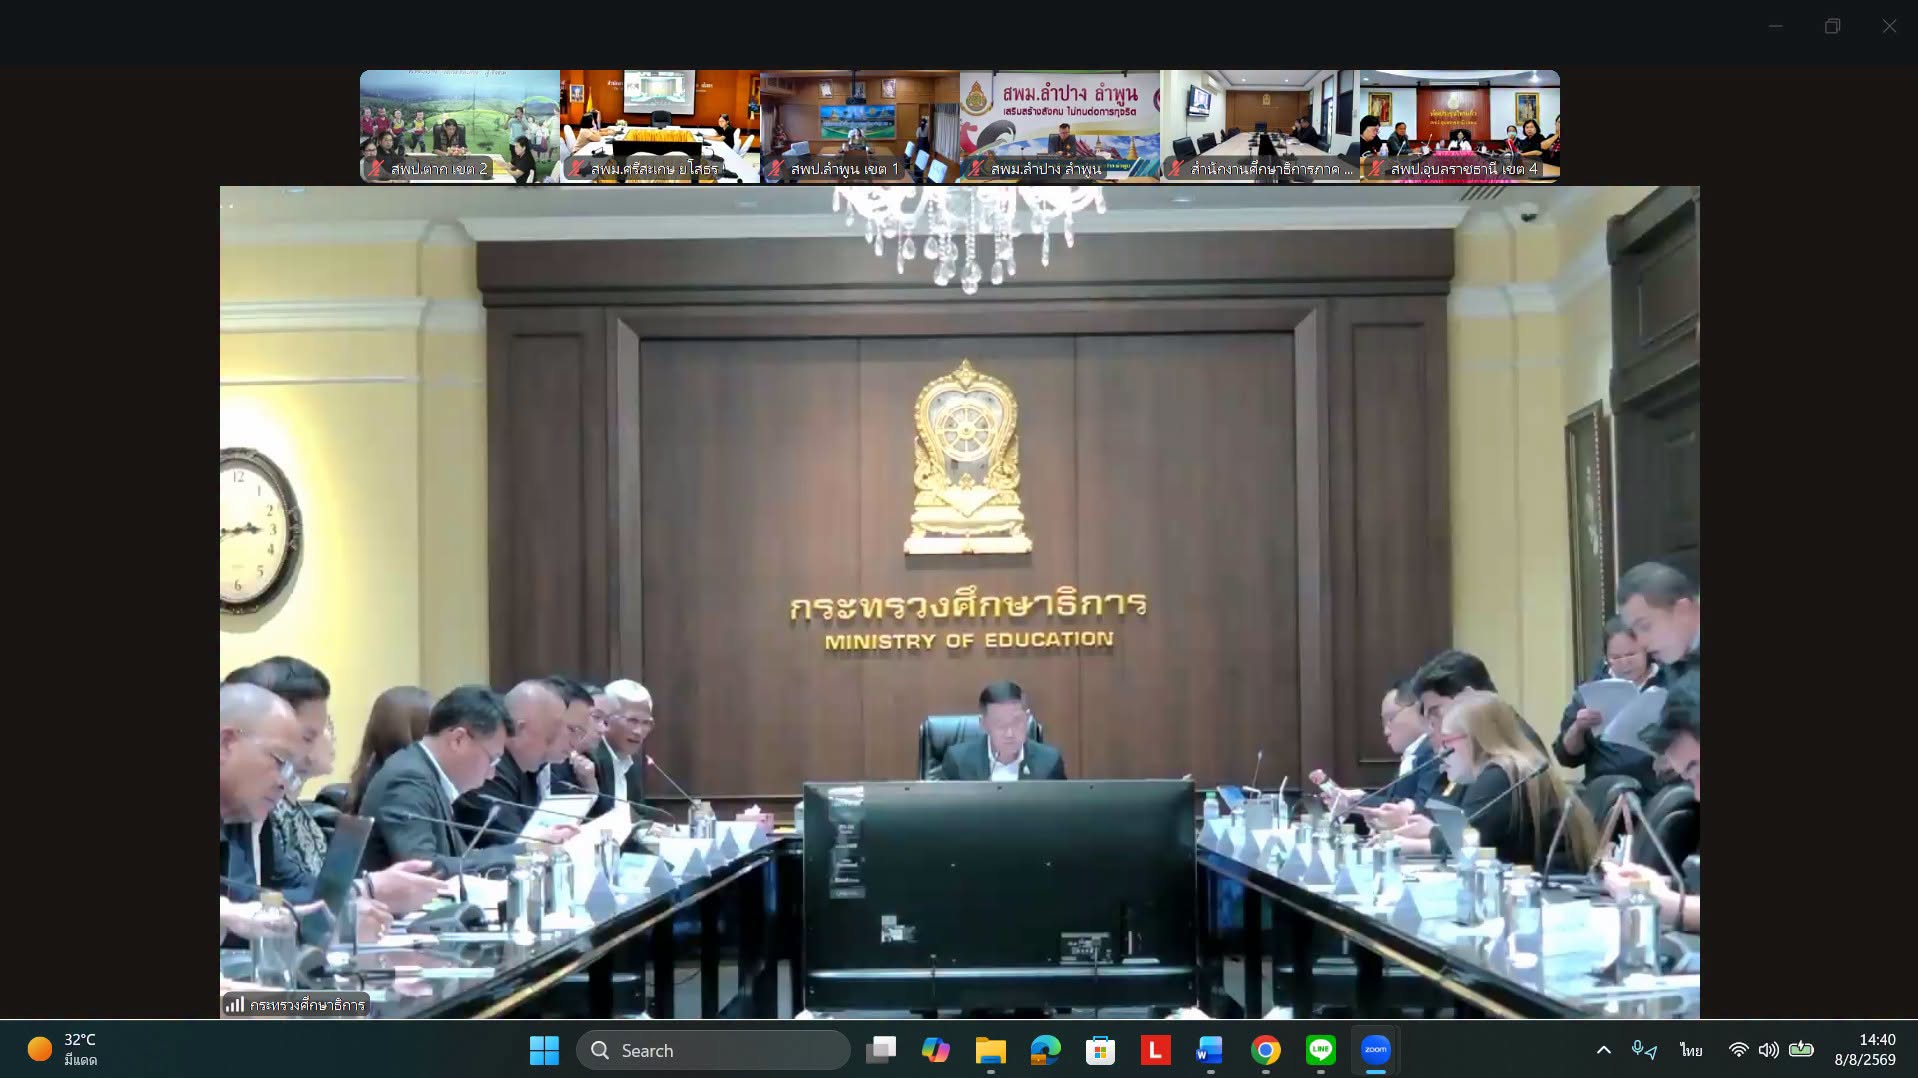Open the volume speaker tray icon
The width and height of the screenshot is (1918, 1078).
(1769, 1050)
